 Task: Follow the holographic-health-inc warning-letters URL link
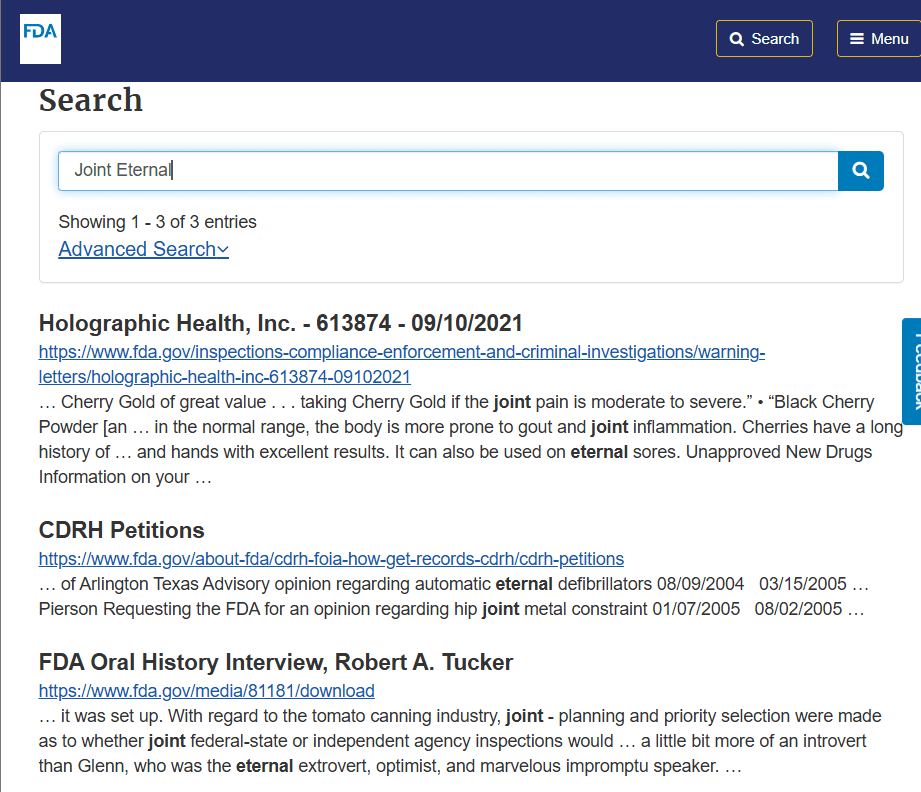(x=402, y=364)
